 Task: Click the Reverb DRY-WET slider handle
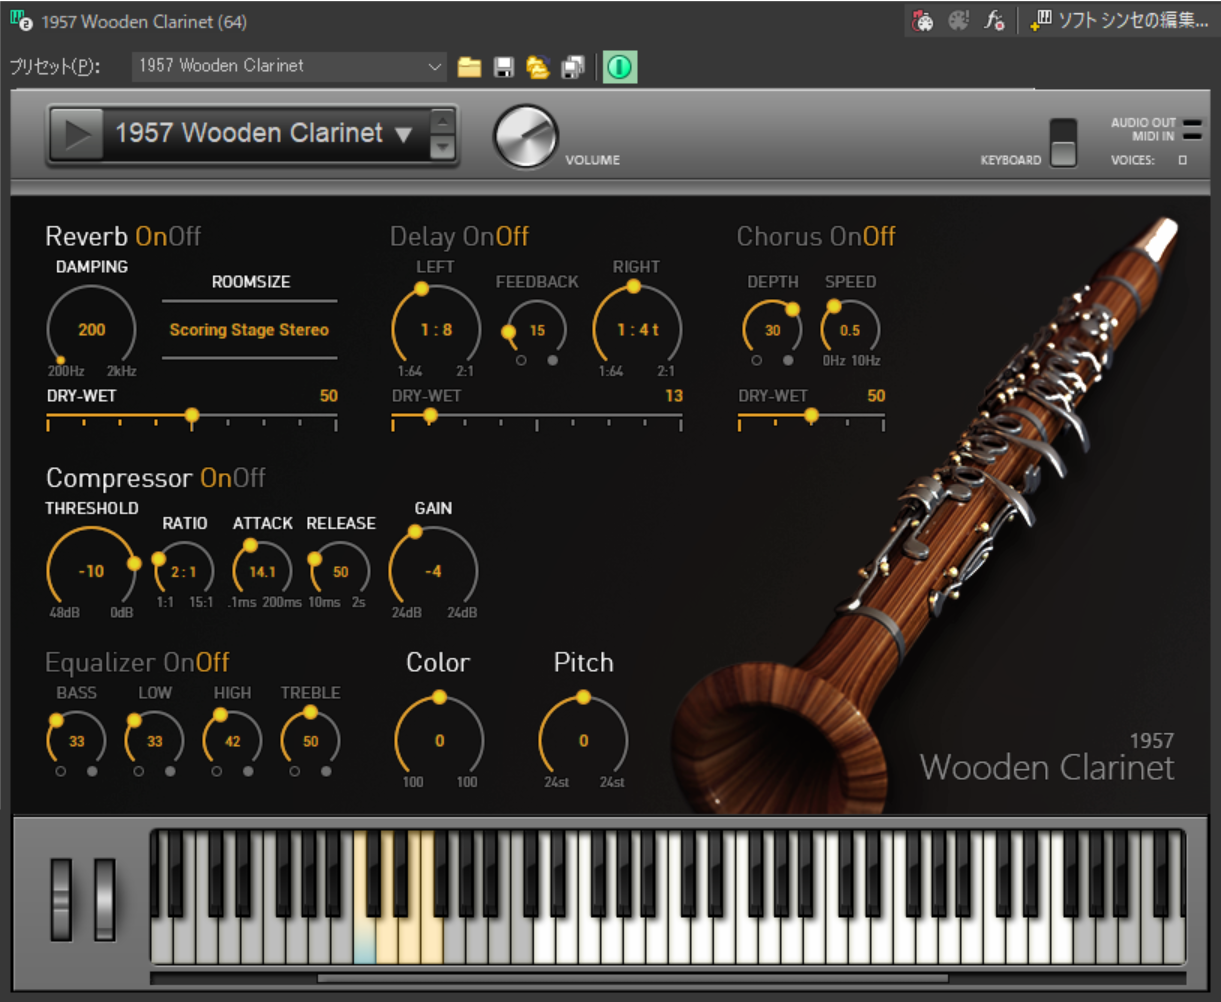(x=192, y=415)
